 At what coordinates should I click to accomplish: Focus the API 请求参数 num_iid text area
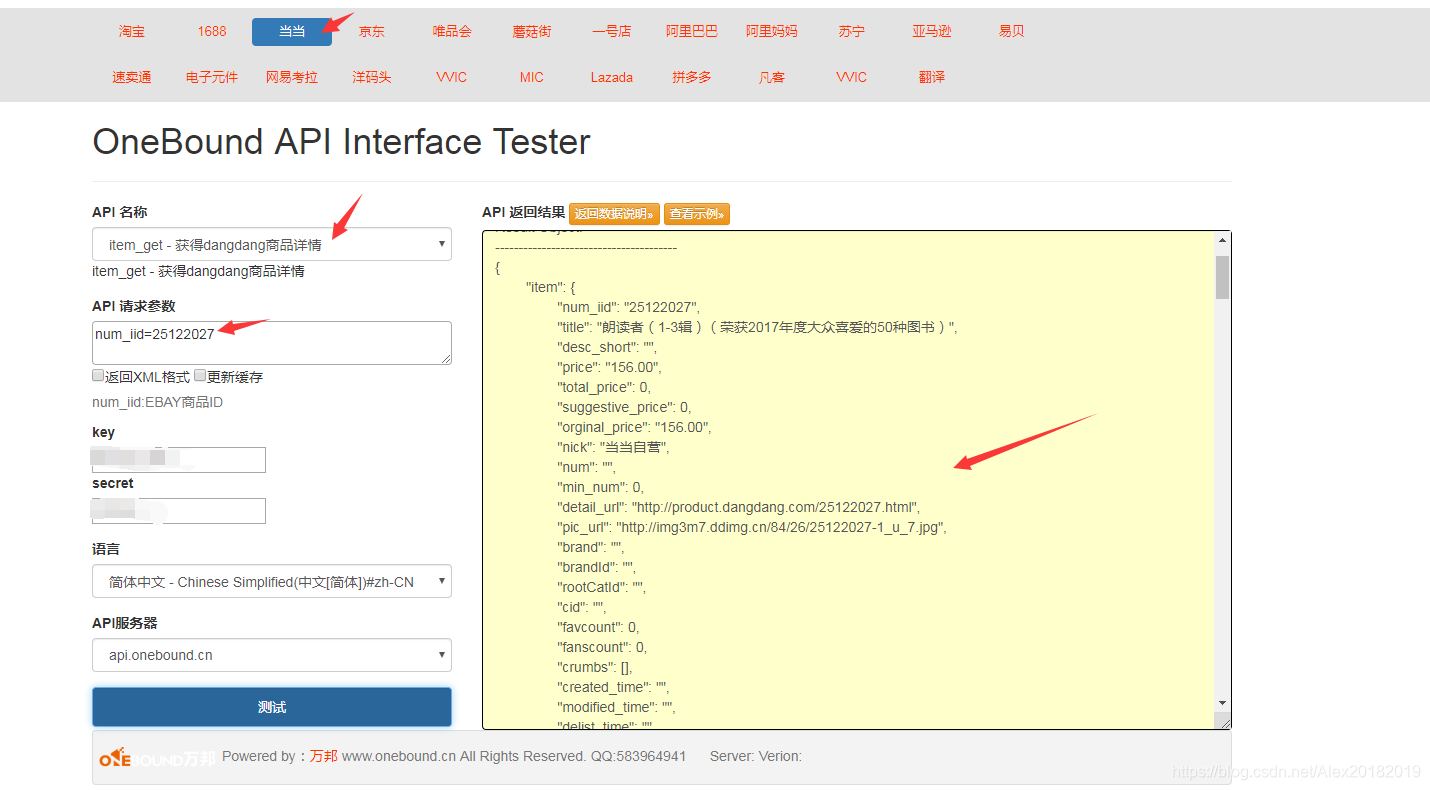(x=272, y=343)
